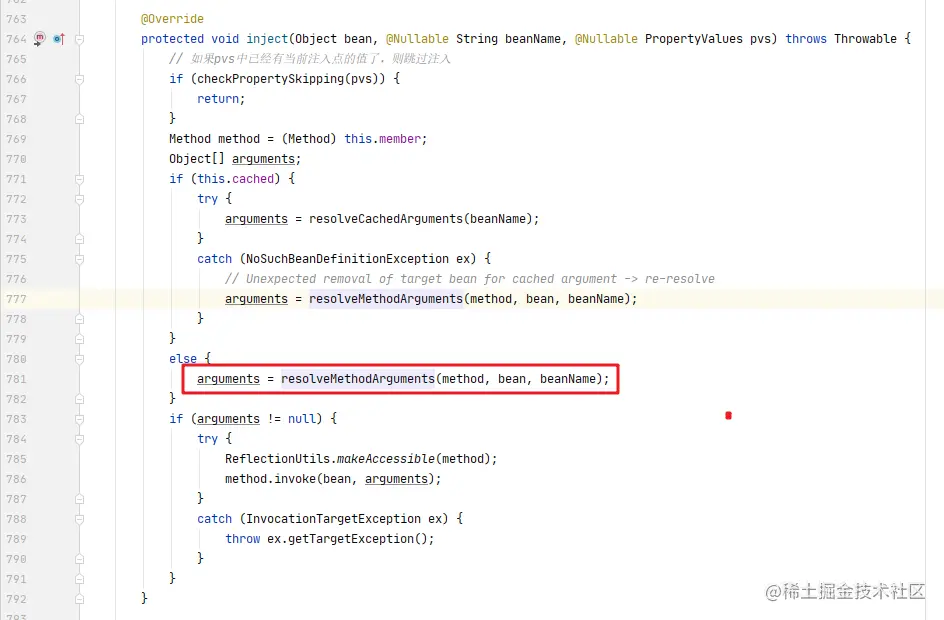This screenshot has height=620, width=944.
Task: Click the return statement on line 767
Action: [x=221, y=99]
